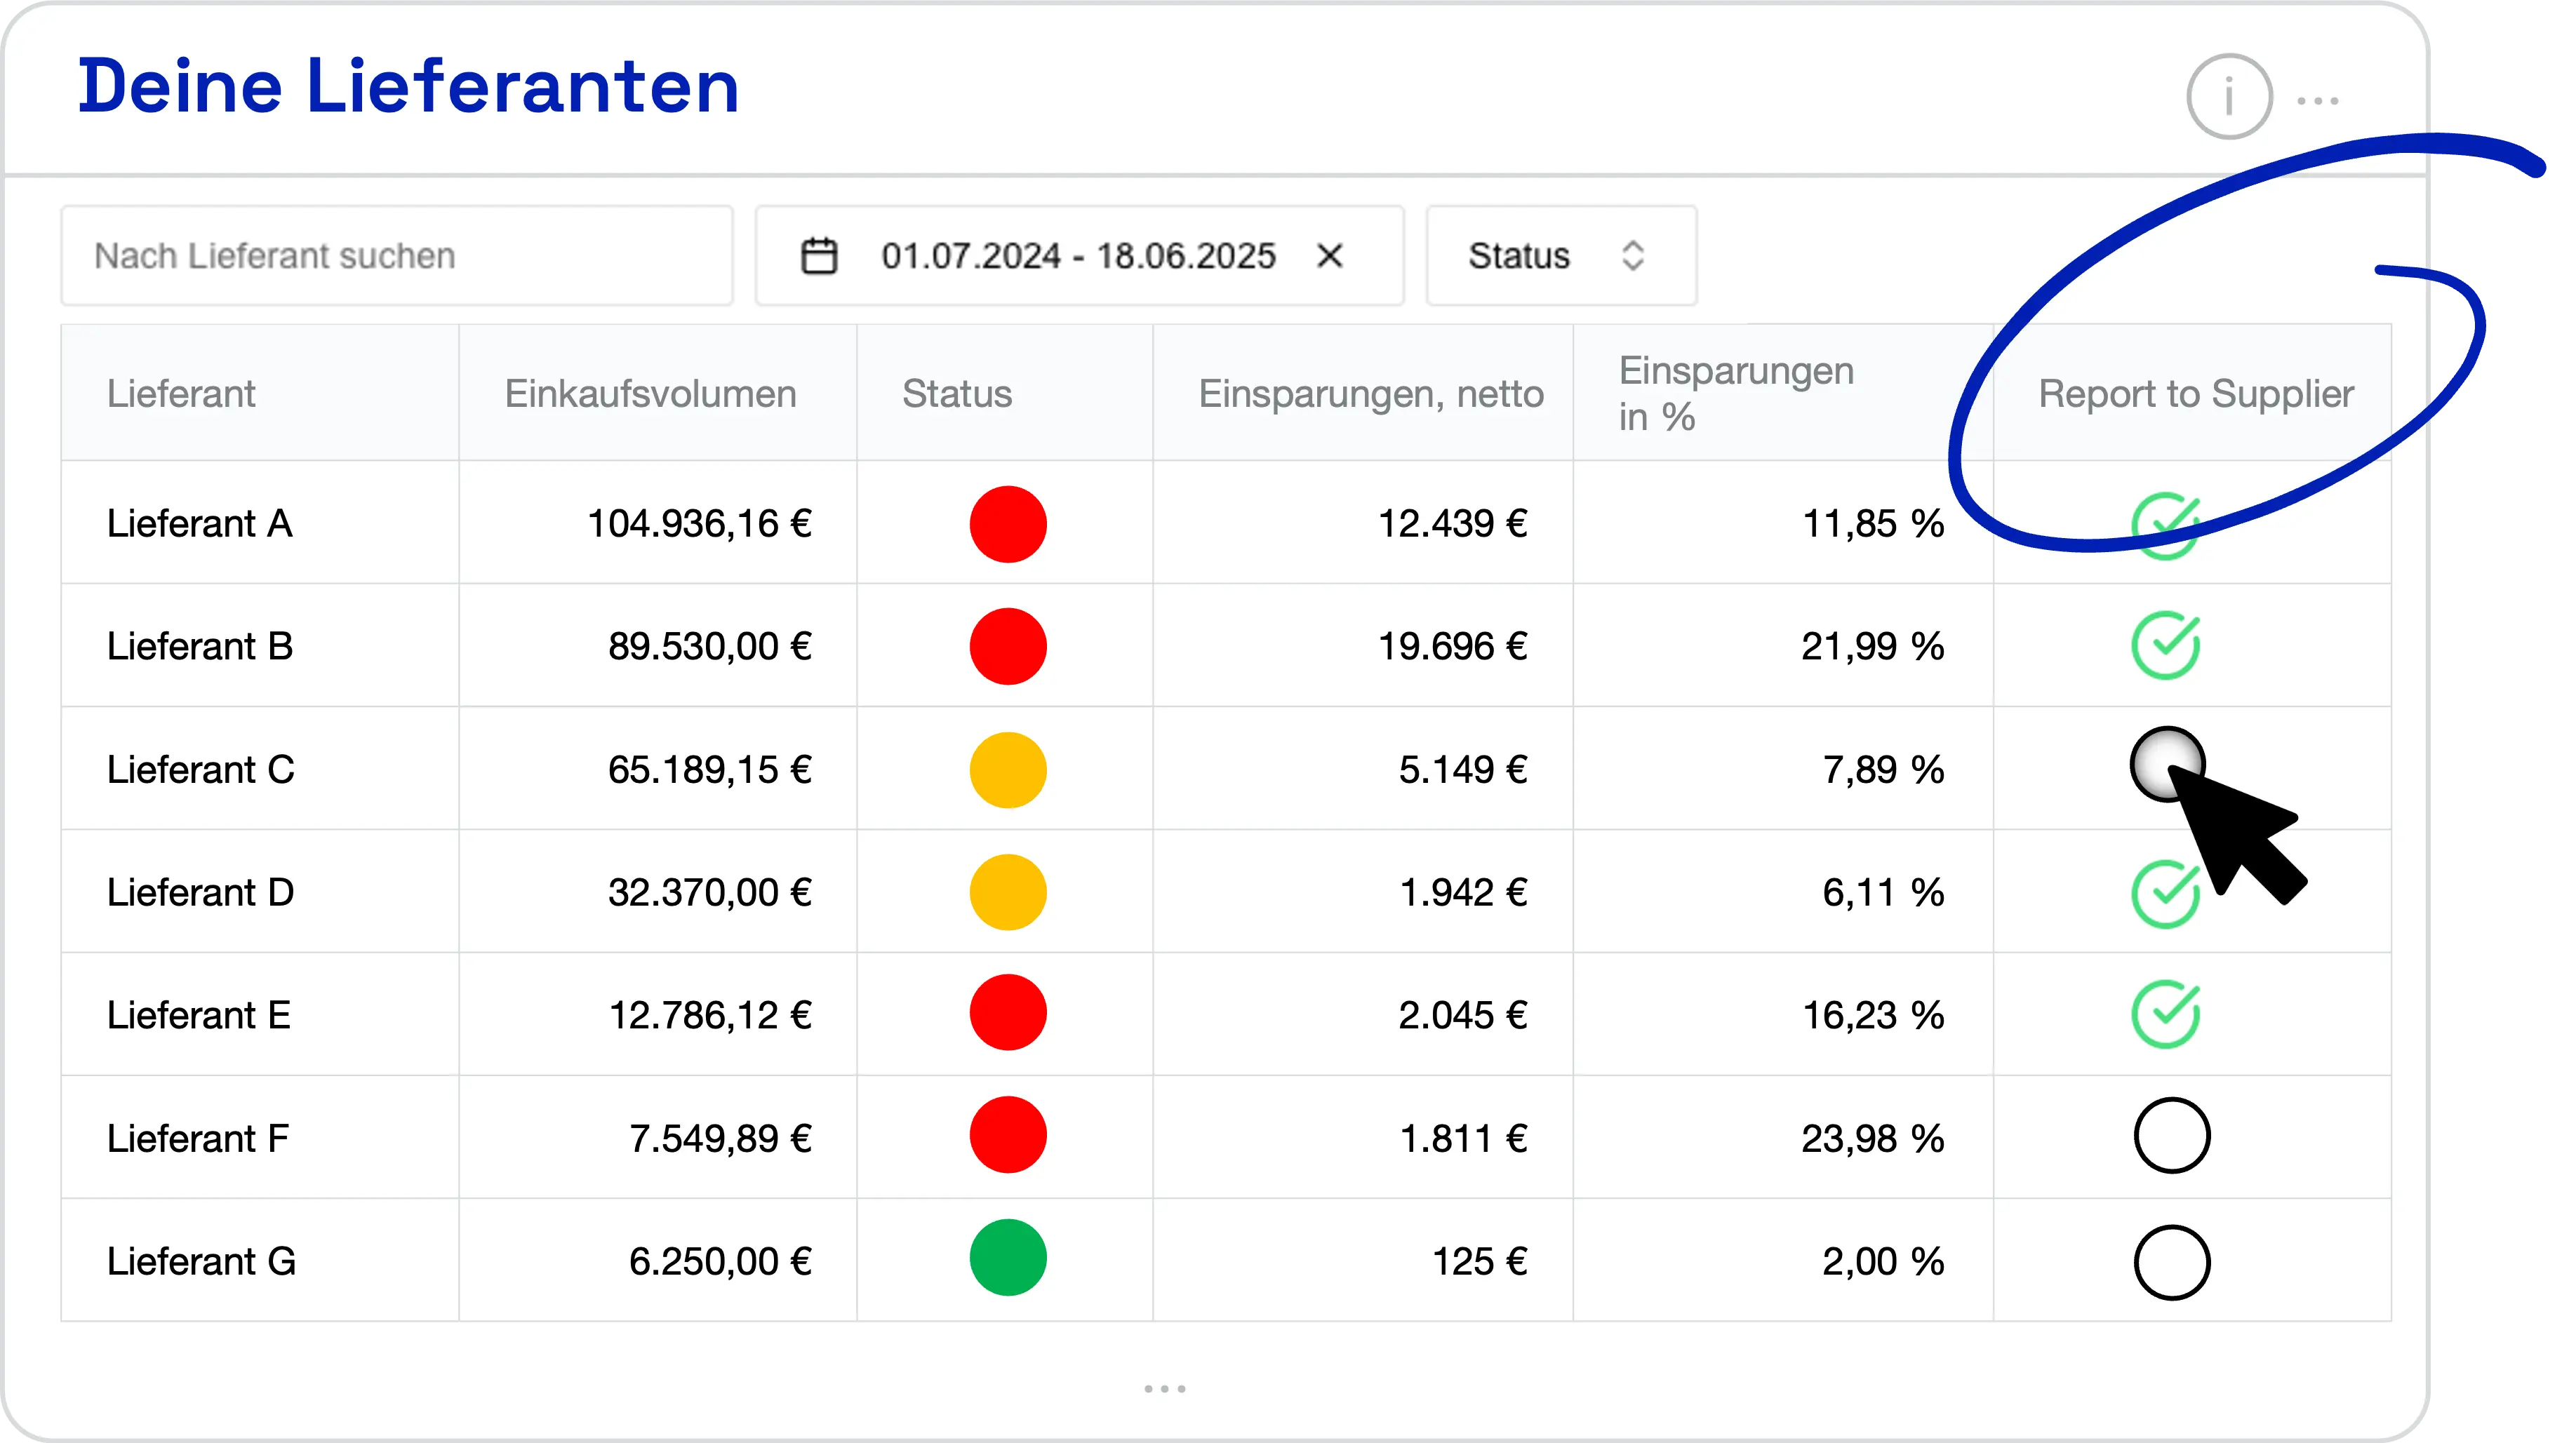Uncheck Report to Supplier for Lieferant B
Screen dimensions: 2576x1443
[2168, 645]
